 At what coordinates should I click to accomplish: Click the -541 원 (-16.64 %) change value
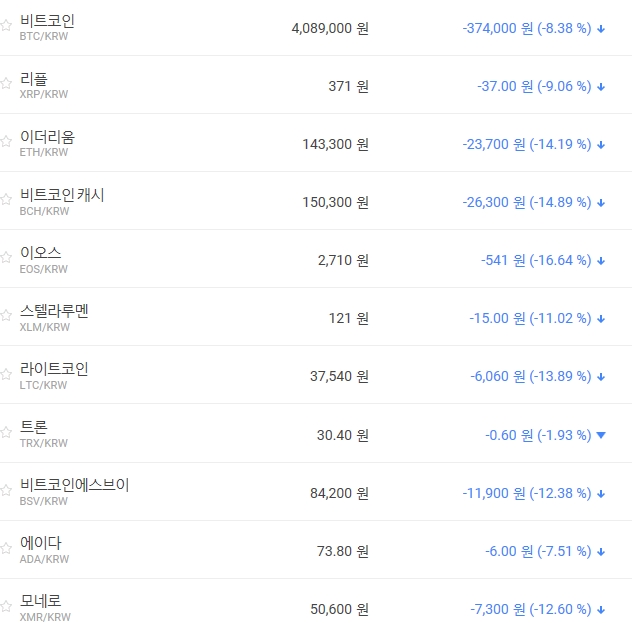pyautogui.click(x=535, y=260)
